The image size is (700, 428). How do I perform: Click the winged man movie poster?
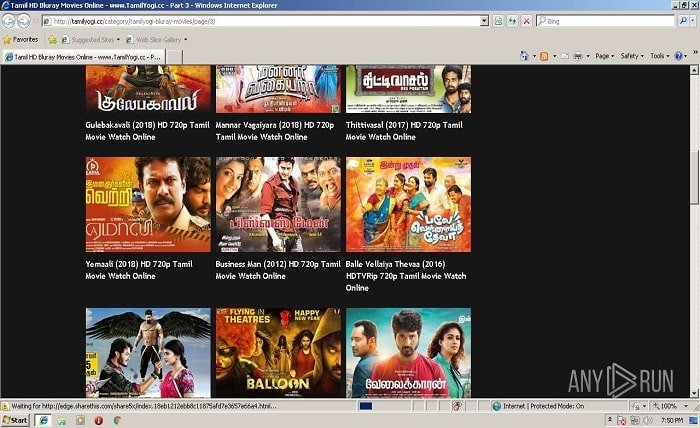click(148, 353)
